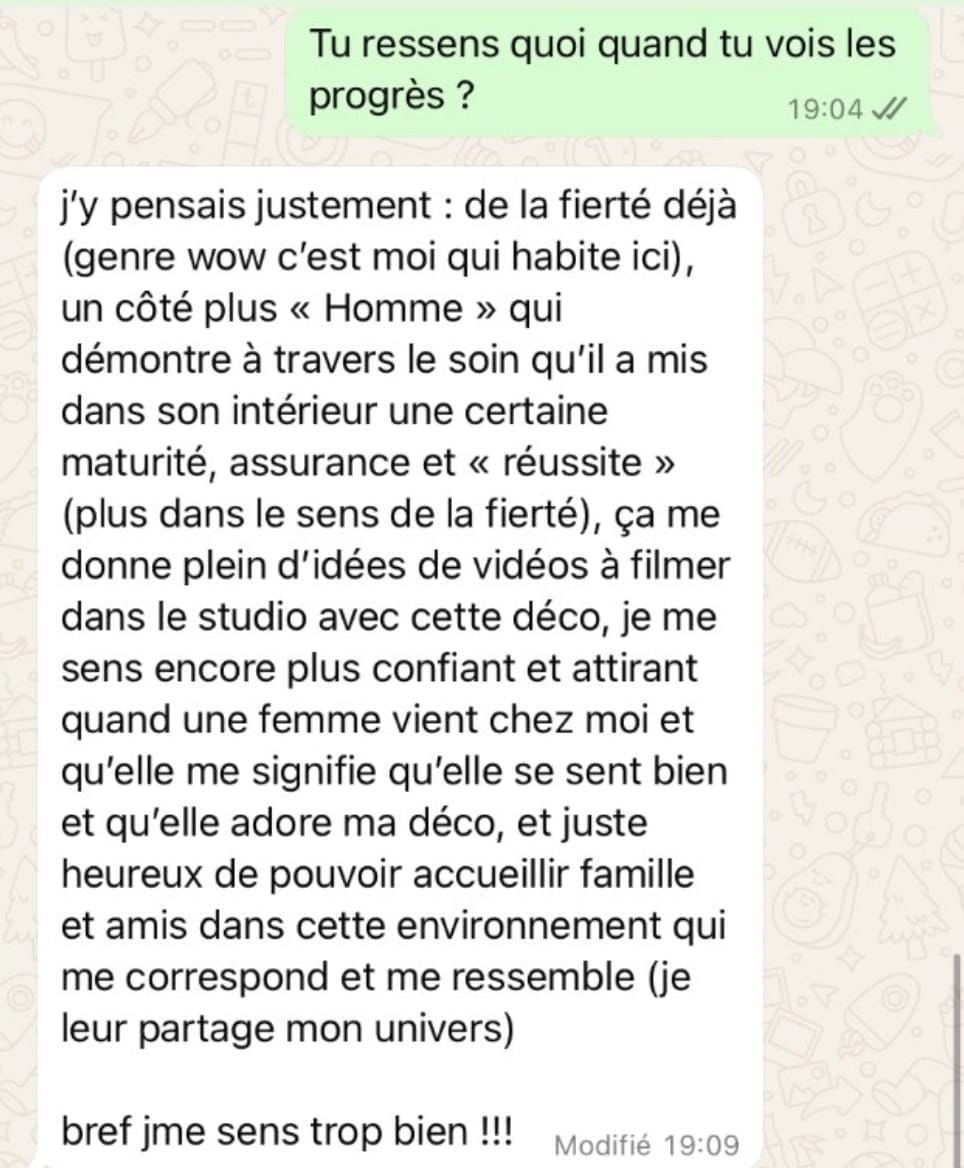Click the text "j'y pensais justement"

tap(247, 206)
